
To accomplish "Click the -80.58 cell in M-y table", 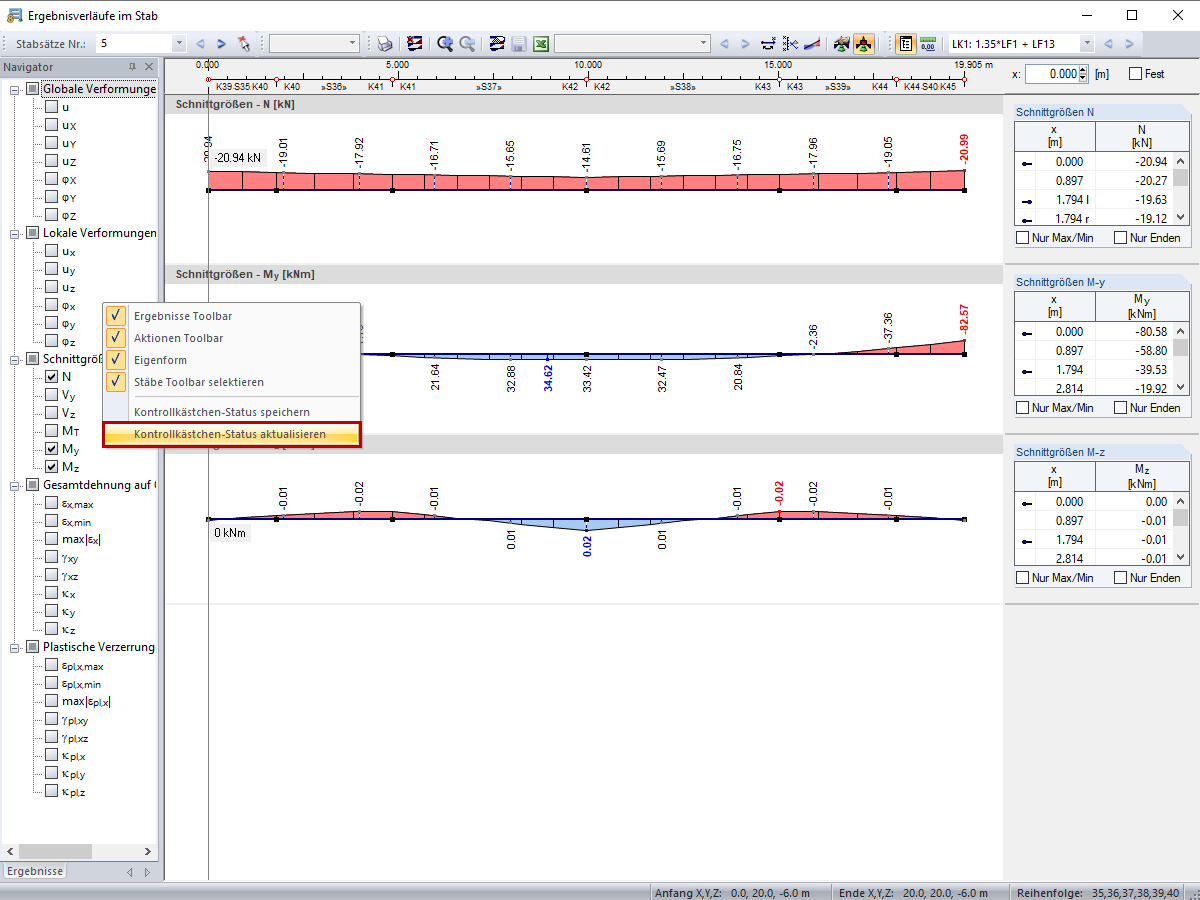I will pos(1133,331).
